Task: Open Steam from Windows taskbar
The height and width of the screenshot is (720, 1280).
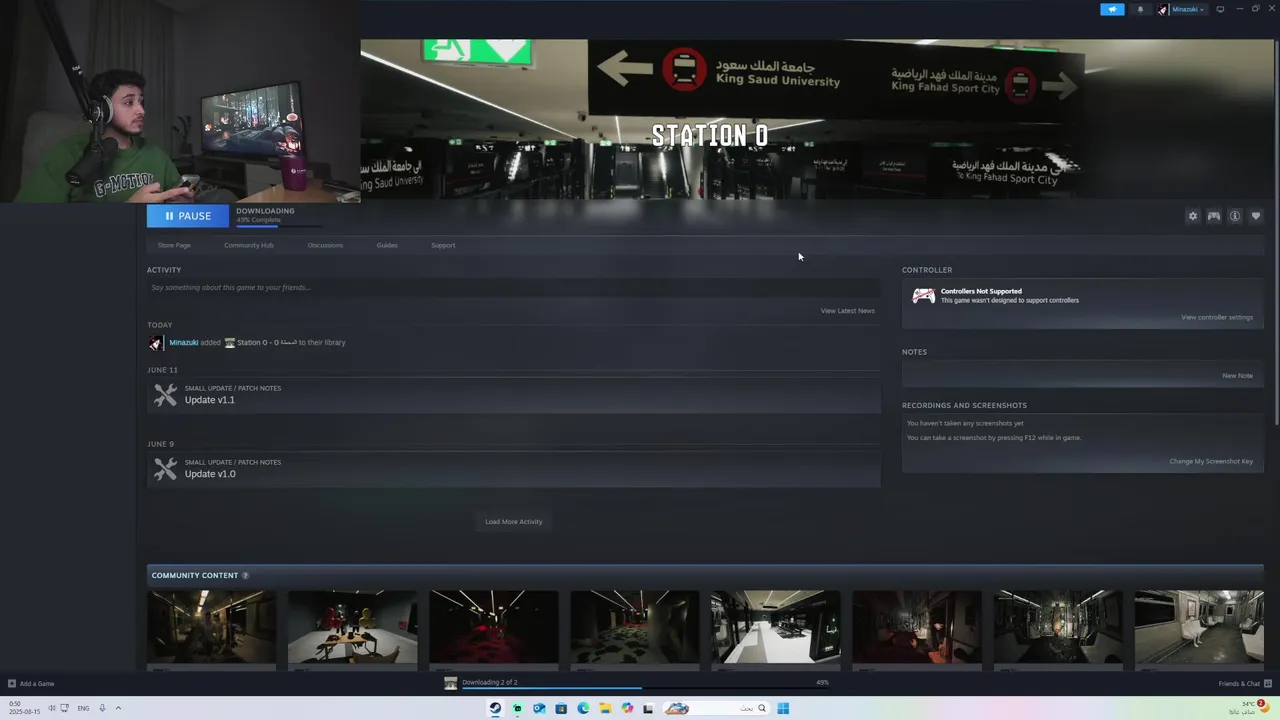Action: click(x=495, y=708)
